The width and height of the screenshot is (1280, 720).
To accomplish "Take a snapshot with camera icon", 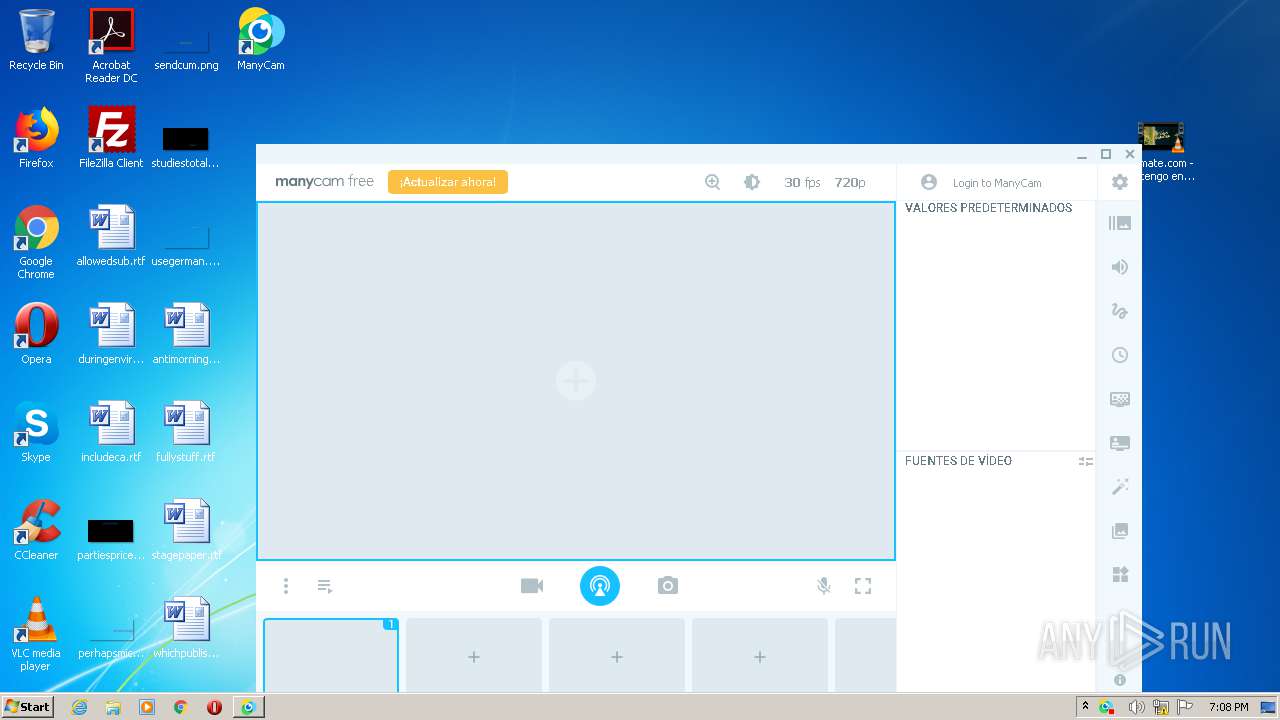I will 668,586.
